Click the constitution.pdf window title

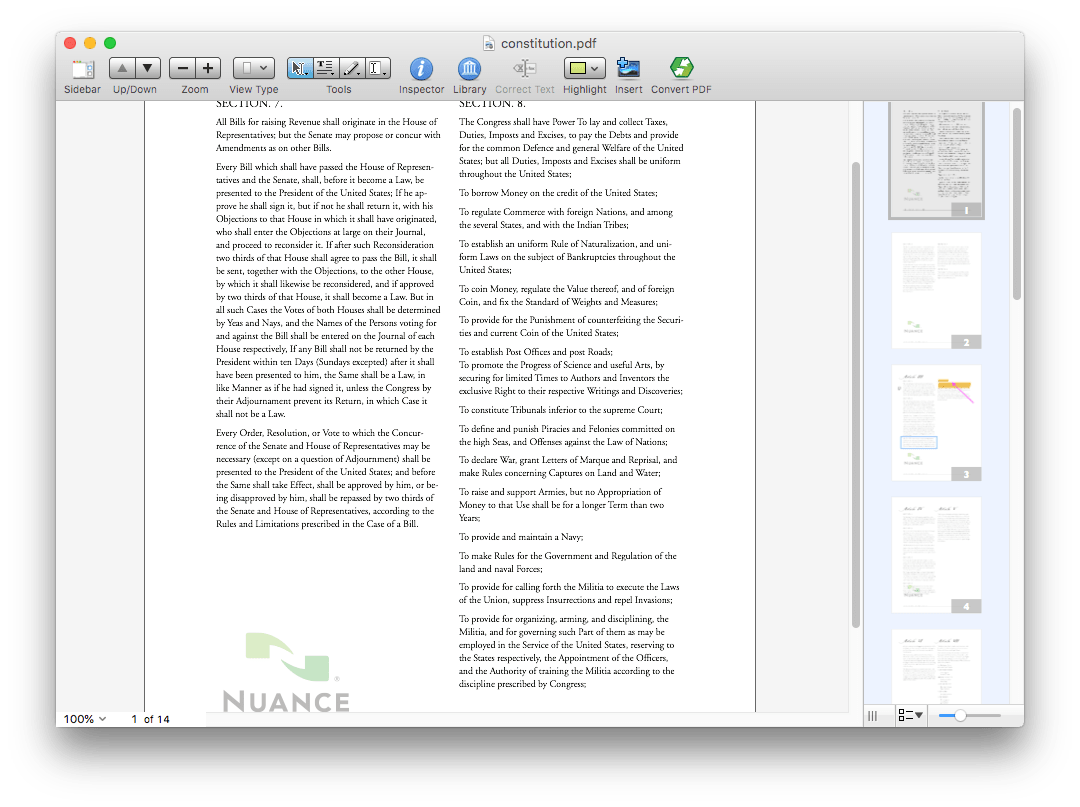548,43
